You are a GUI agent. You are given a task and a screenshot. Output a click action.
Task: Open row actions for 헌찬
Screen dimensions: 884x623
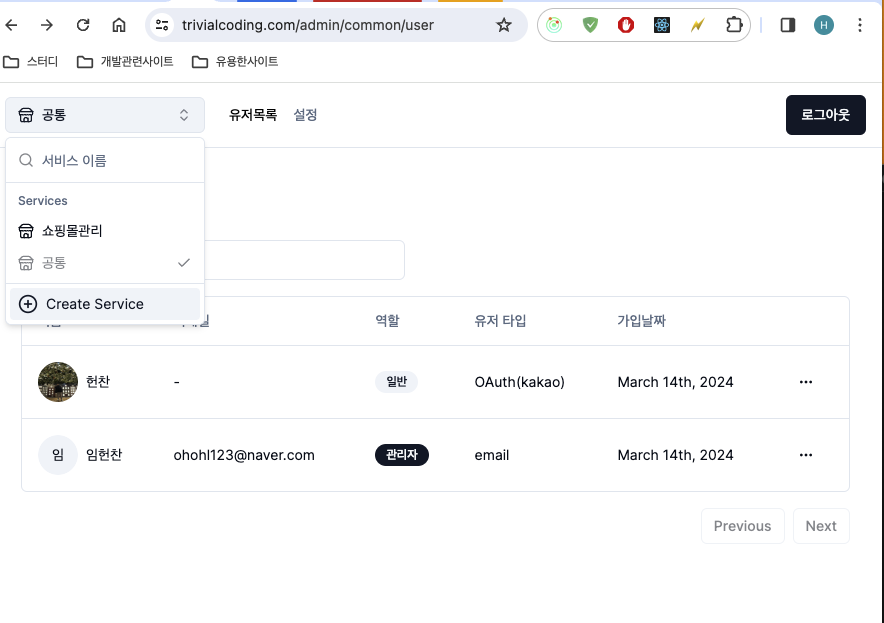coord(806,382)
